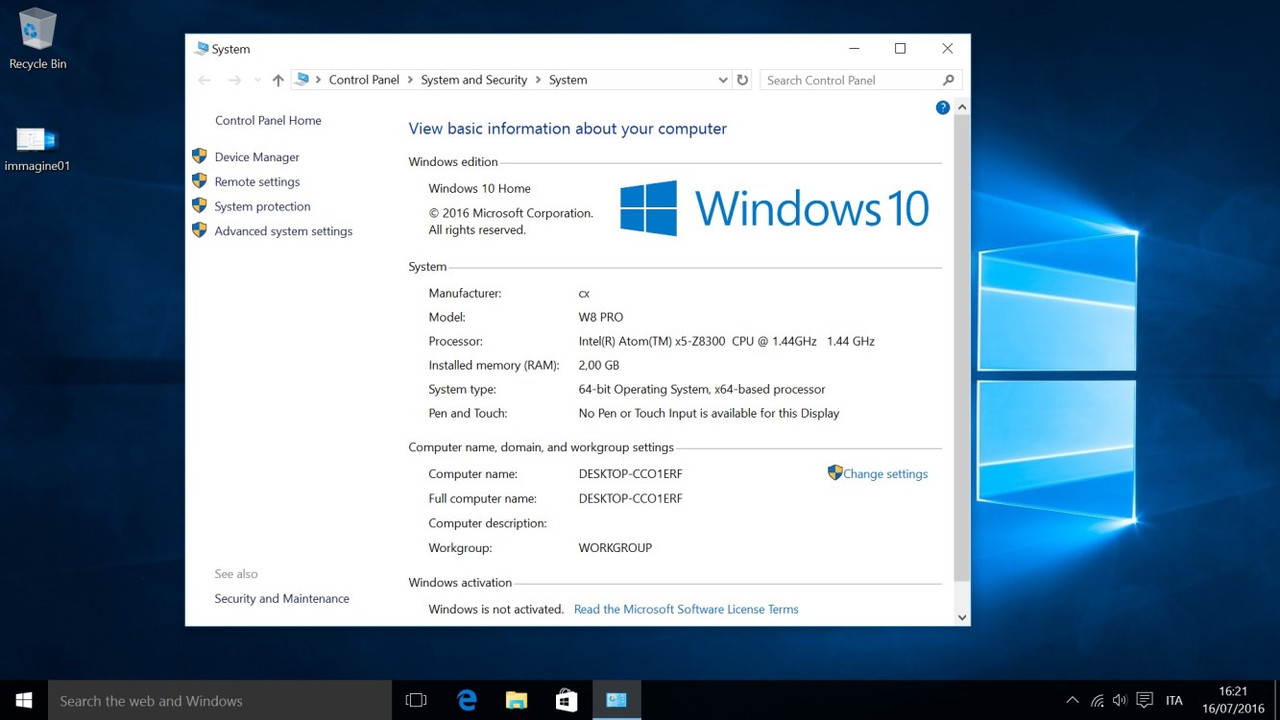Viewport: 1280px width, 720px height.
Task: Open Remote settings link
Action: tap(257, 182)
